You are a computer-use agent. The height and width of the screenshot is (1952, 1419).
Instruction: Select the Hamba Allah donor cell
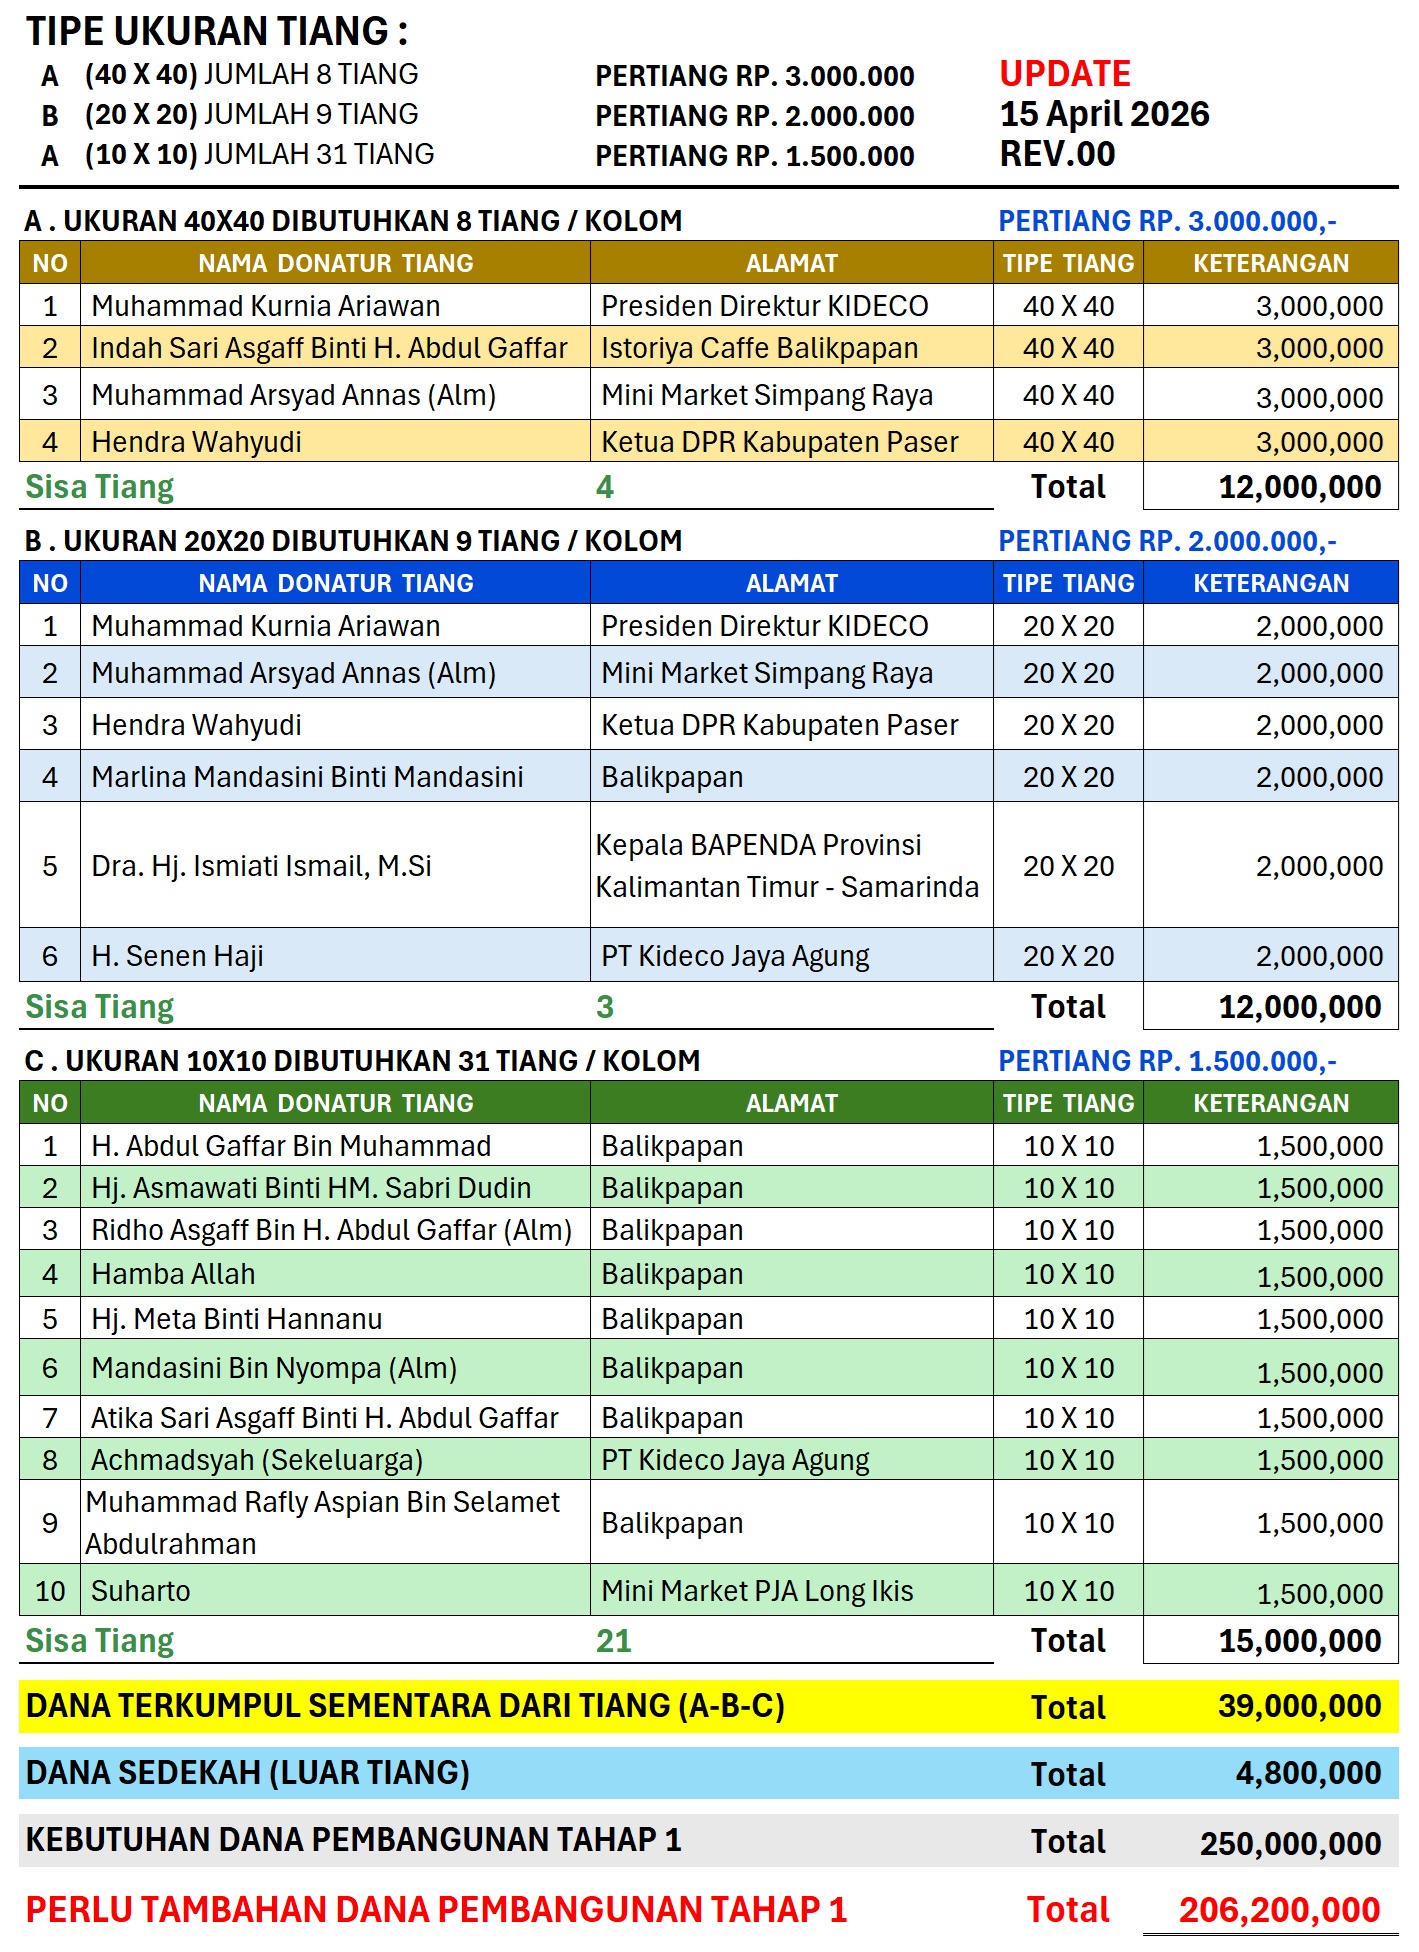173,1274
